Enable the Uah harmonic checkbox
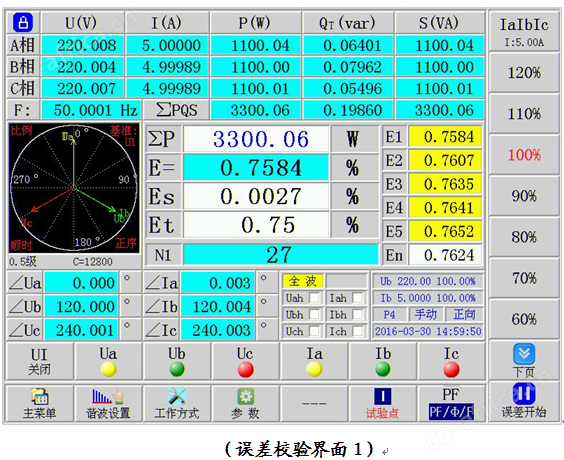 click(x=315, y=298)
